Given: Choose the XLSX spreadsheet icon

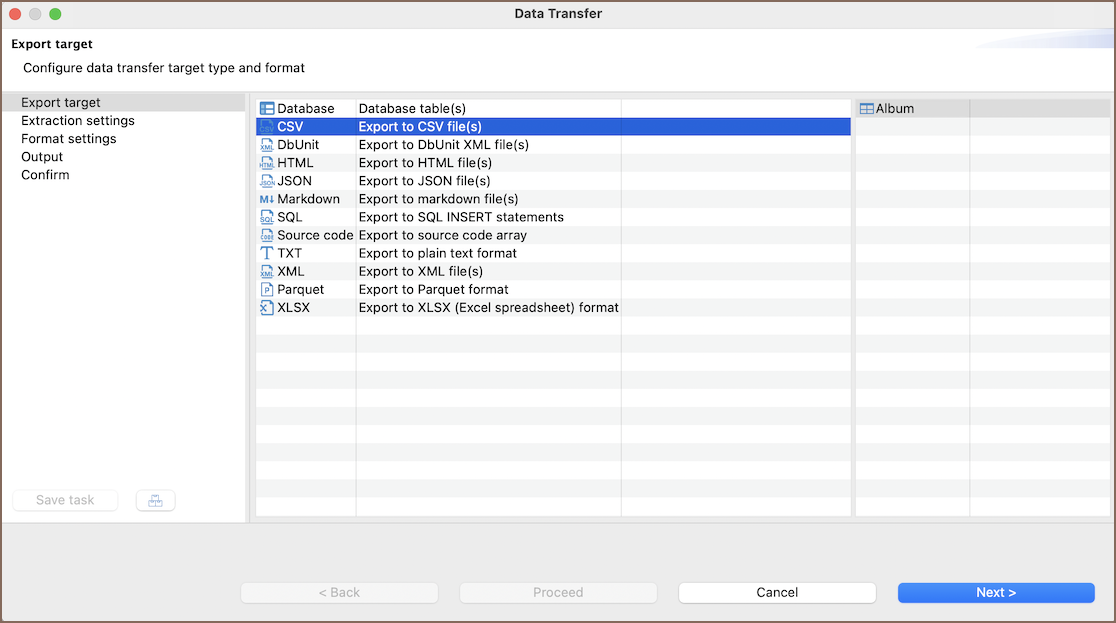Looking at the screenshot, I should coord(267,307).
